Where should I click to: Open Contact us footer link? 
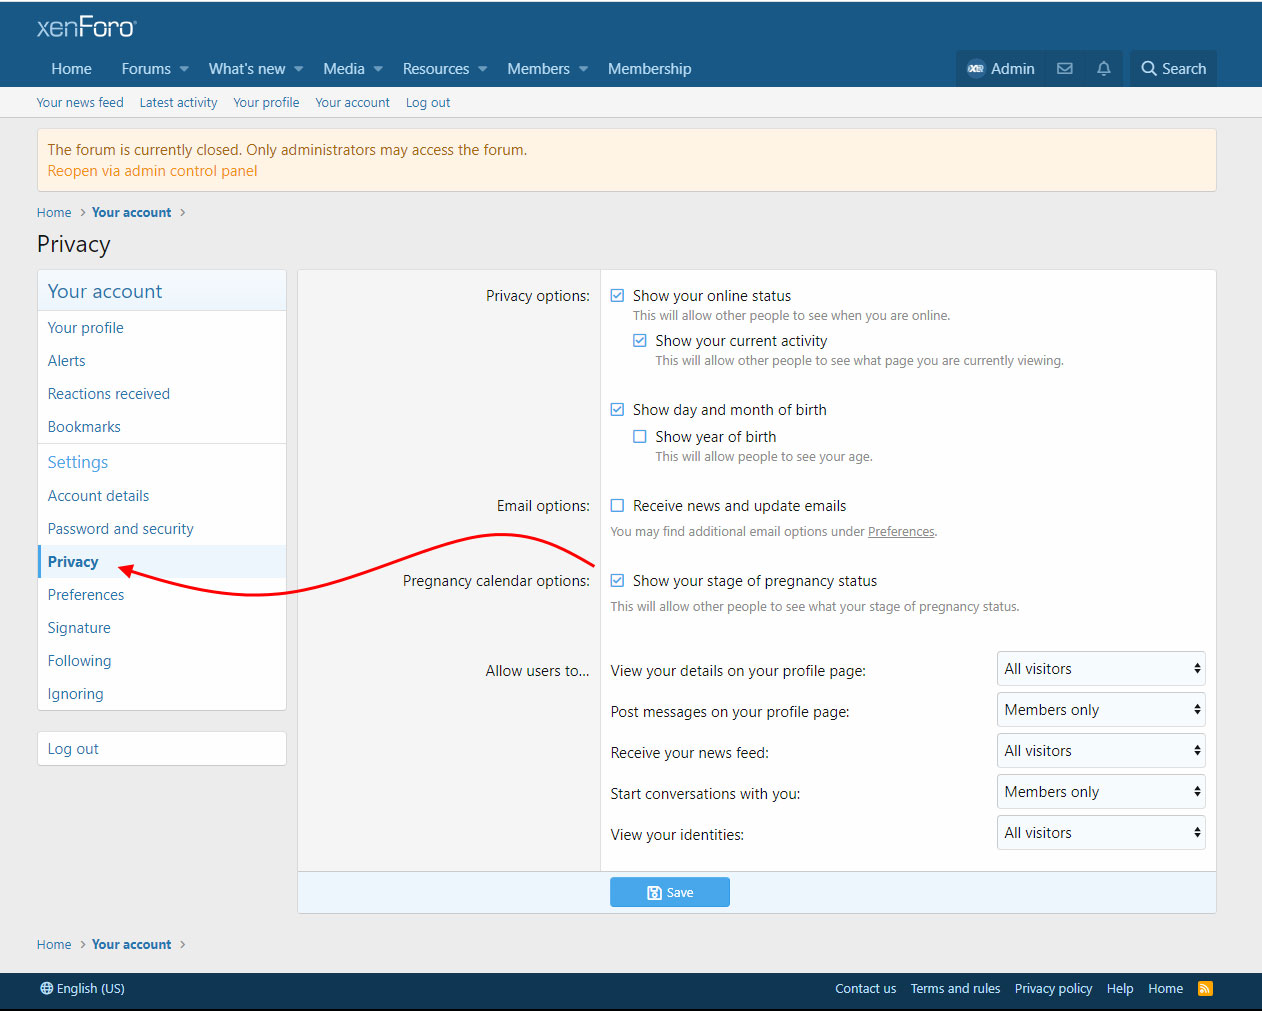(x=865, y=988)
